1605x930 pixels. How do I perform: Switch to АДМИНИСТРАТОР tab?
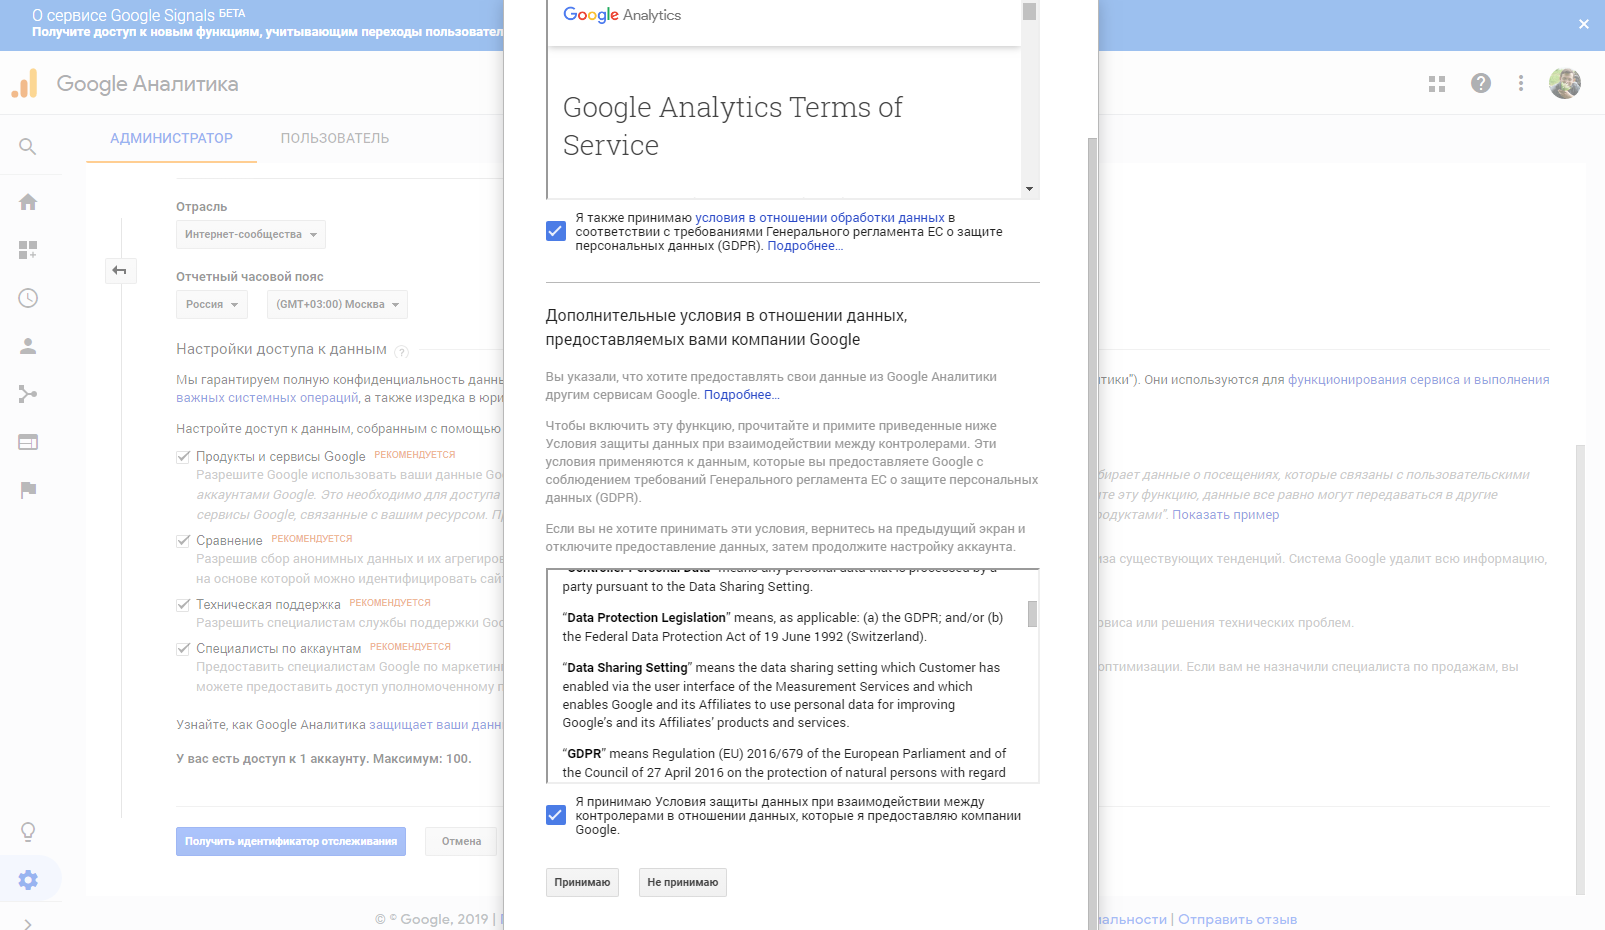coord(171,138)
